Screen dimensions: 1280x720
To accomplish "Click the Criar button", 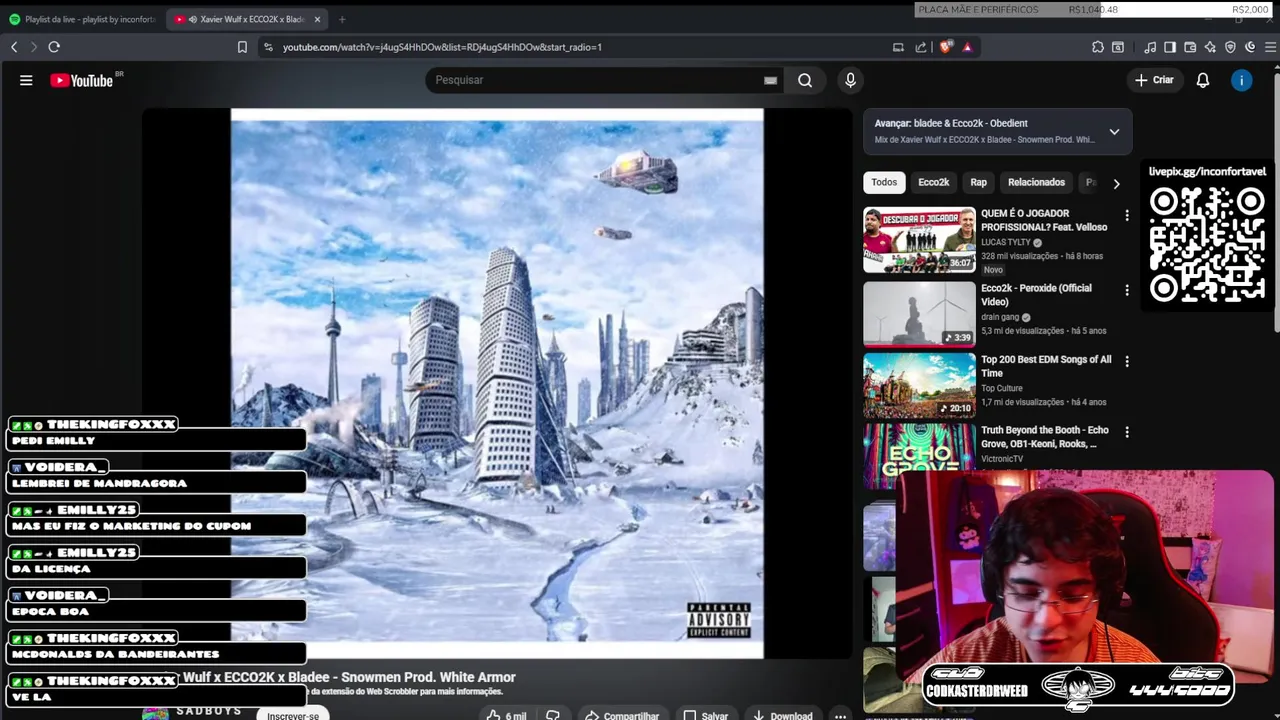I will pos(1154,80).
